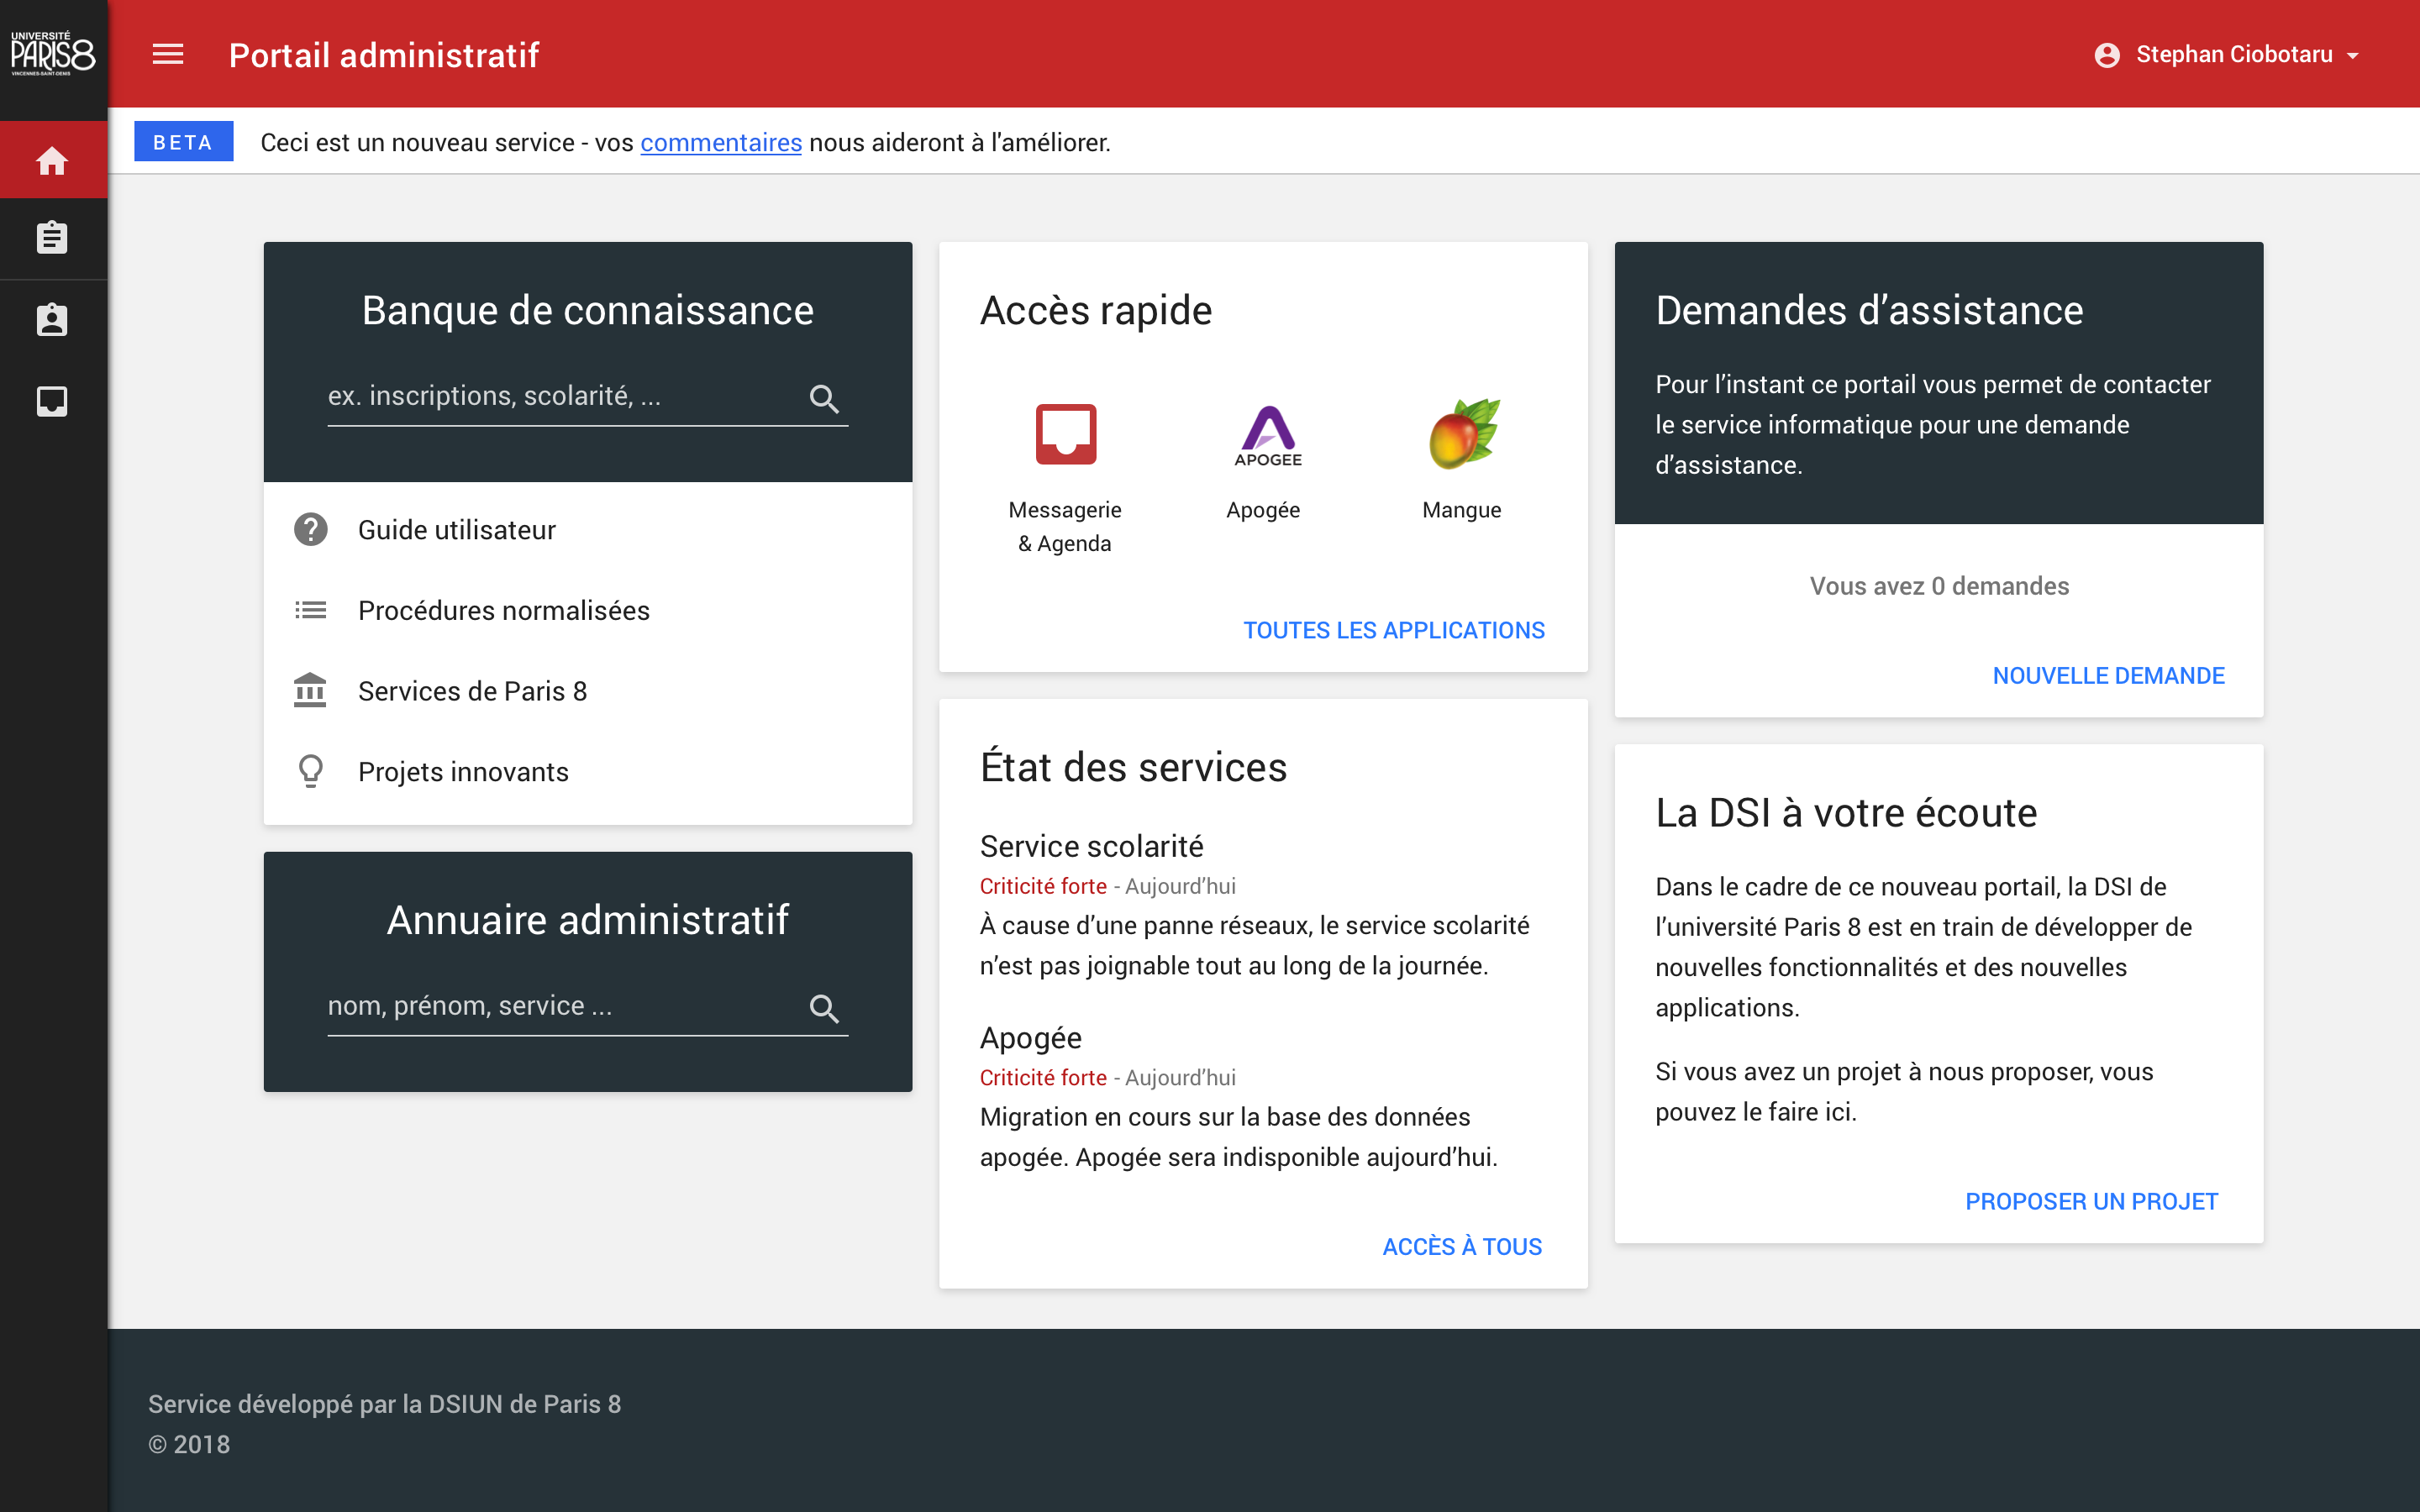The image size is (2420, 1512).
Task: Open the Mangue application
Action: [1462, 435]
